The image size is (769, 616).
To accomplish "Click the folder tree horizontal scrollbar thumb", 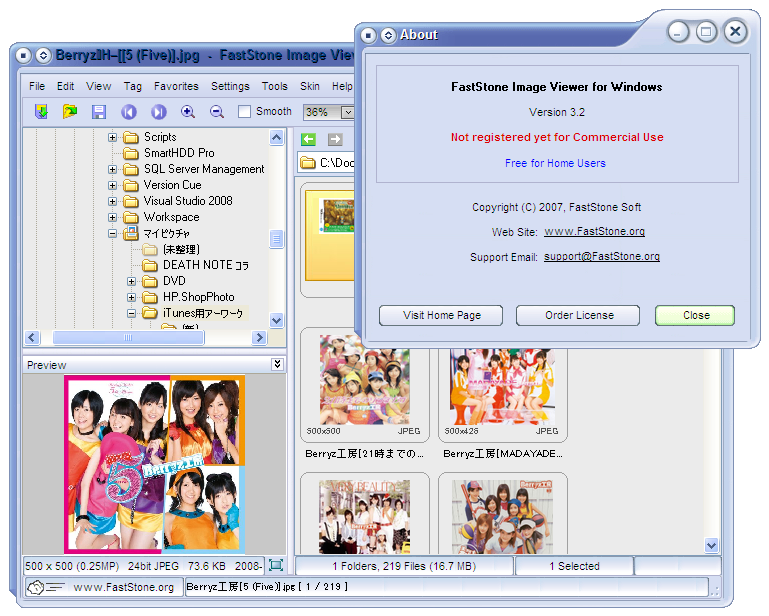I will [x=128, y=337].
